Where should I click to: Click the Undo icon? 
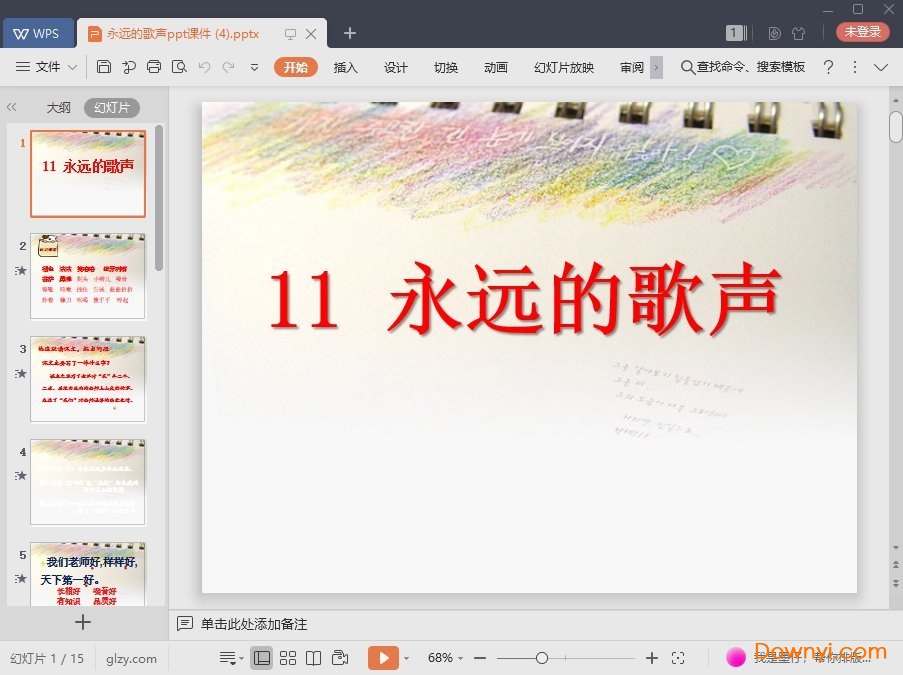coord(206,67)
